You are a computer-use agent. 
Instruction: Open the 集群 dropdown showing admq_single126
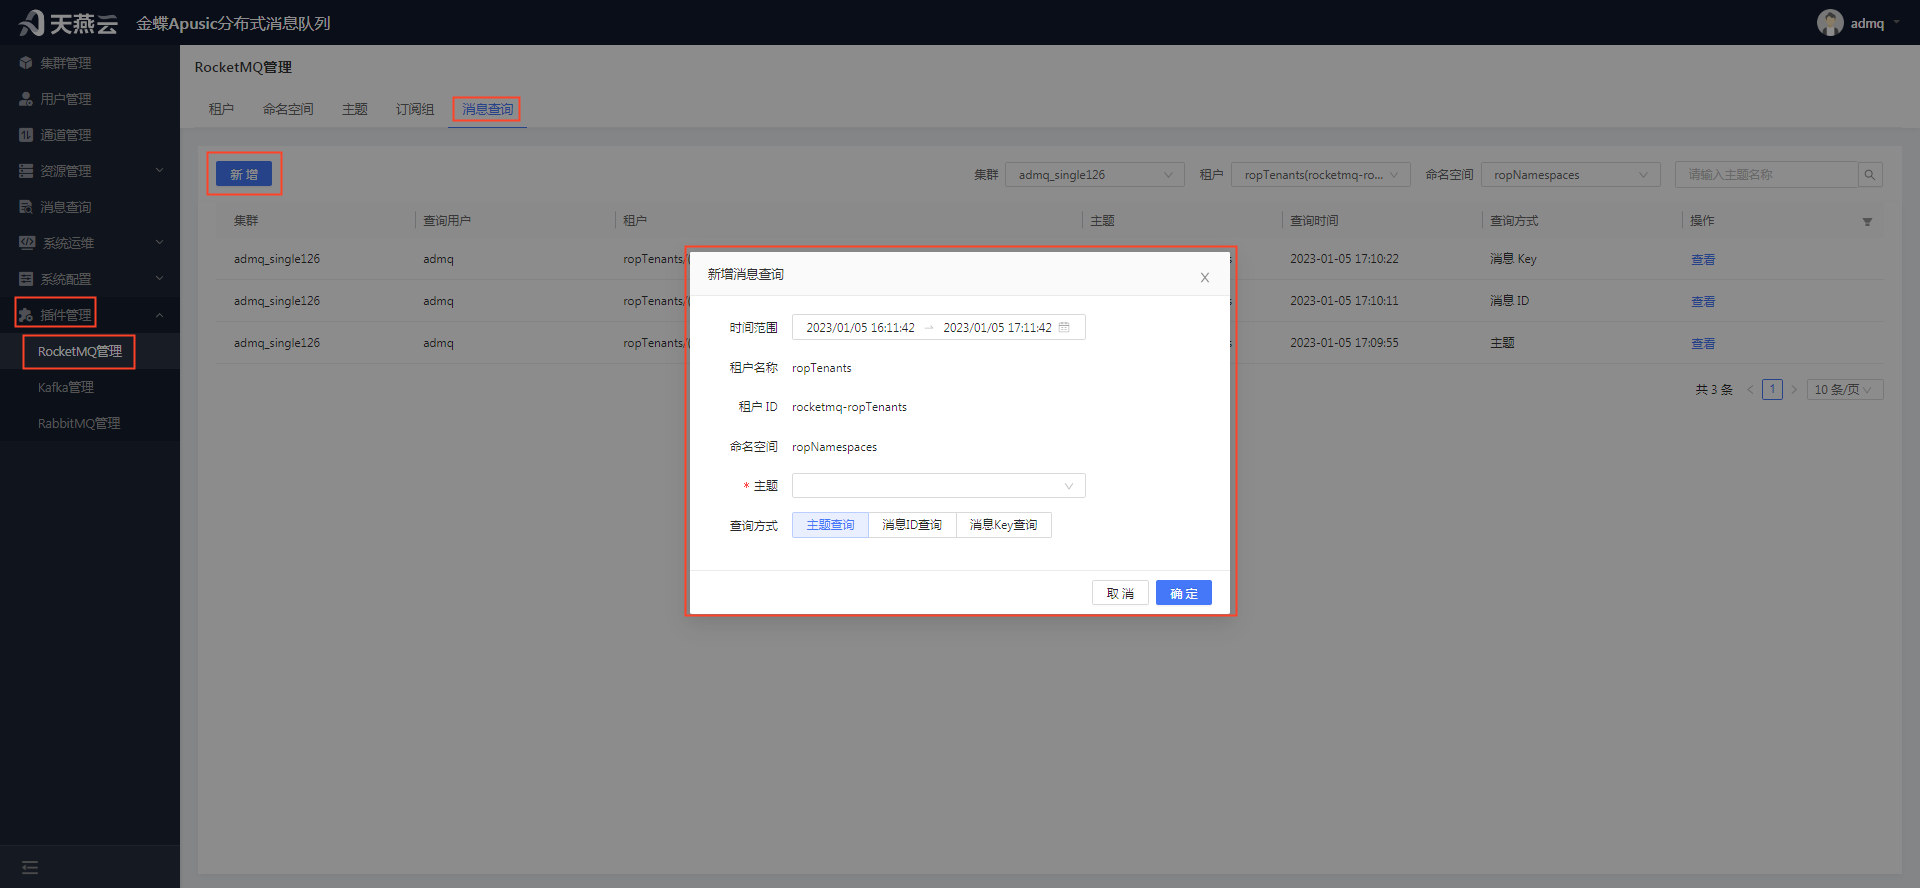pos(1094,175)
